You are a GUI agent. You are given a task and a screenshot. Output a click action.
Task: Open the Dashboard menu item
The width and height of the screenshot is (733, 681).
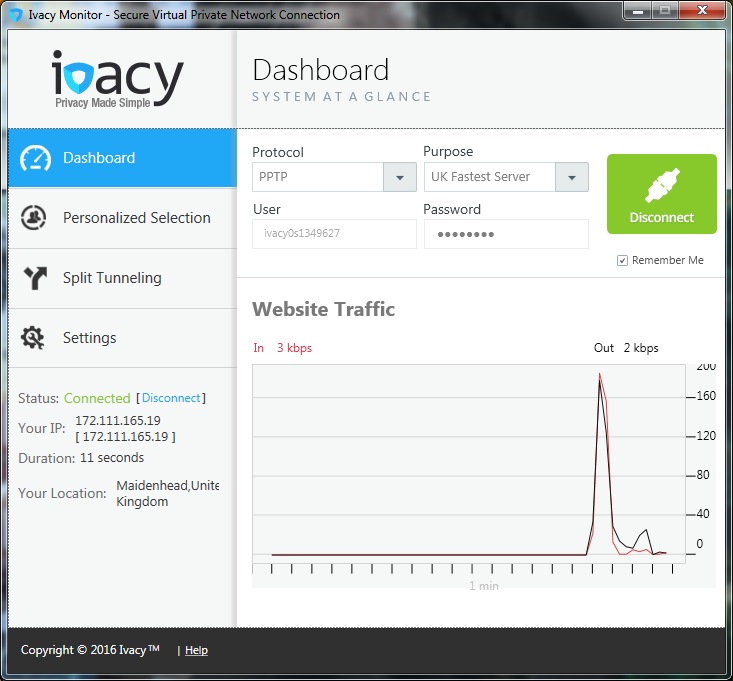click(x=122, y=158)
